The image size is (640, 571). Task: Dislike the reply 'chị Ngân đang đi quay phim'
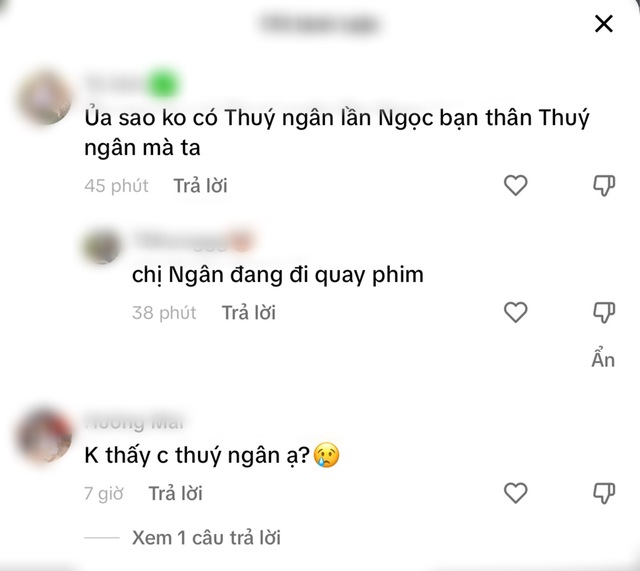(x=604, y=313)
